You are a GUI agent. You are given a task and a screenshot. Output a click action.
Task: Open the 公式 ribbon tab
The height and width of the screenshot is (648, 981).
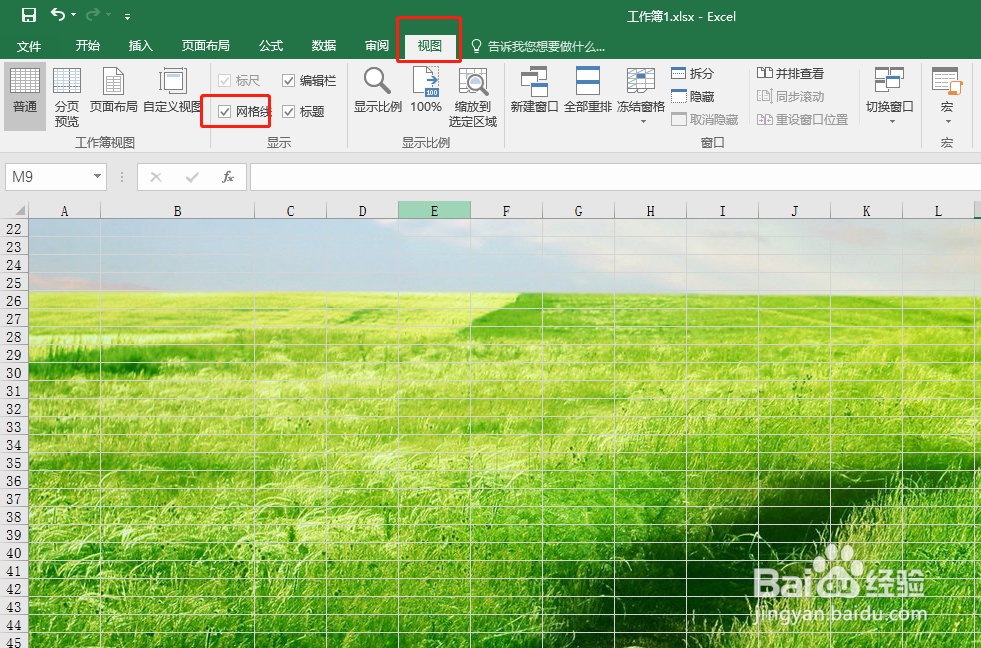click(270, 45)
